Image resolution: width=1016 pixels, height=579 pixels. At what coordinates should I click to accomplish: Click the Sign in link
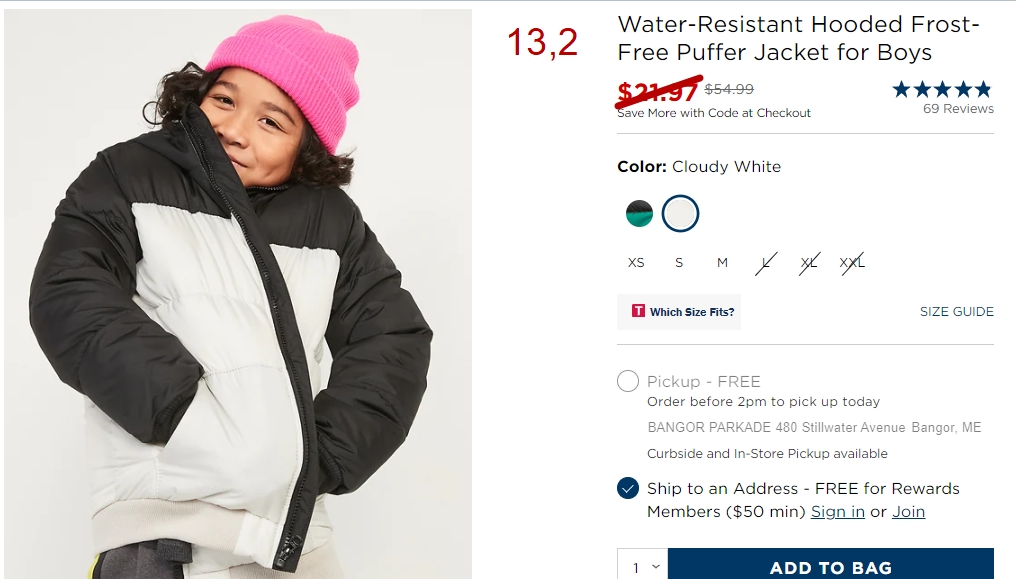pos(838,512)
